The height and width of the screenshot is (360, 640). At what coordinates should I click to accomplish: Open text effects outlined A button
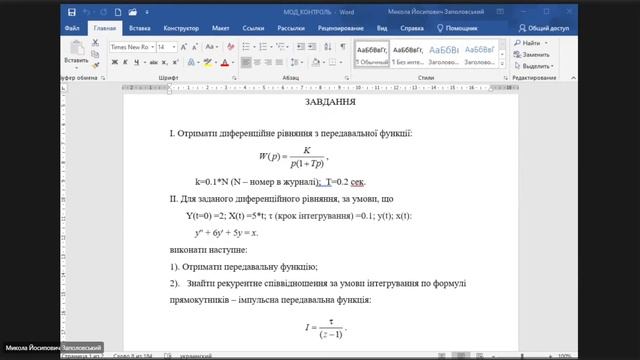(x=191, y=62)
